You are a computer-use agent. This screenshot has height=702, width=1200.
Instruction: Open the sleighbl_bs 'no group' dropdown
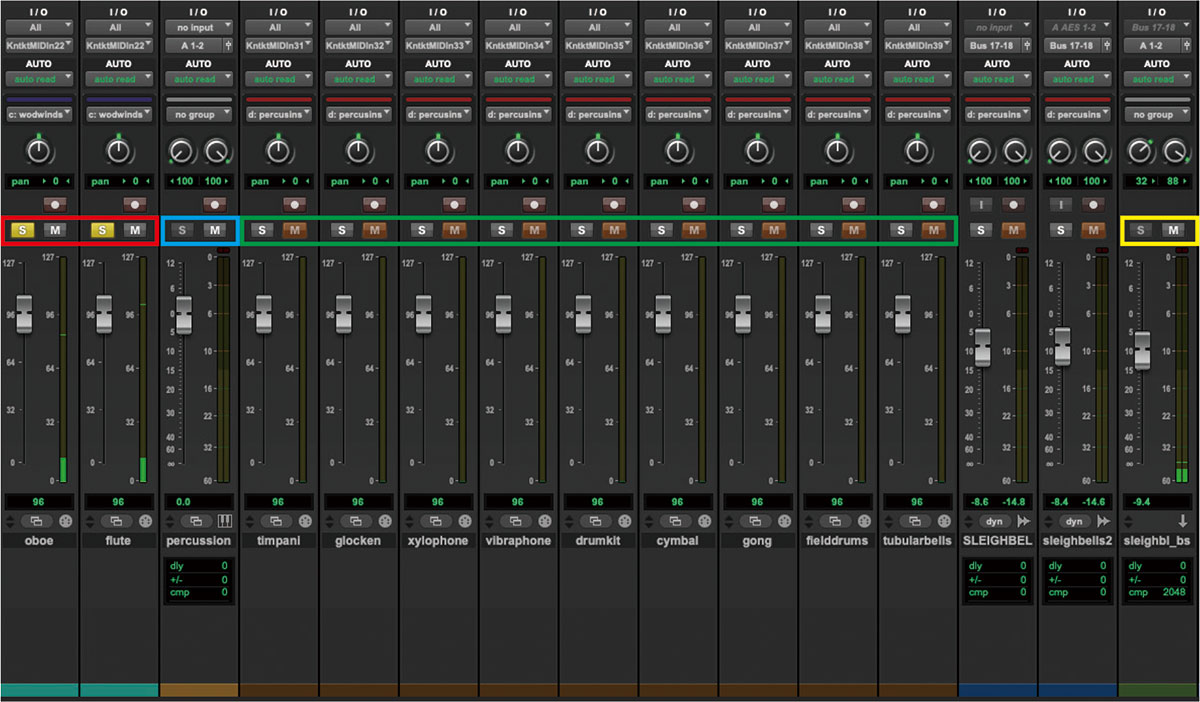pyautogui.click(x=1157, y=114)
